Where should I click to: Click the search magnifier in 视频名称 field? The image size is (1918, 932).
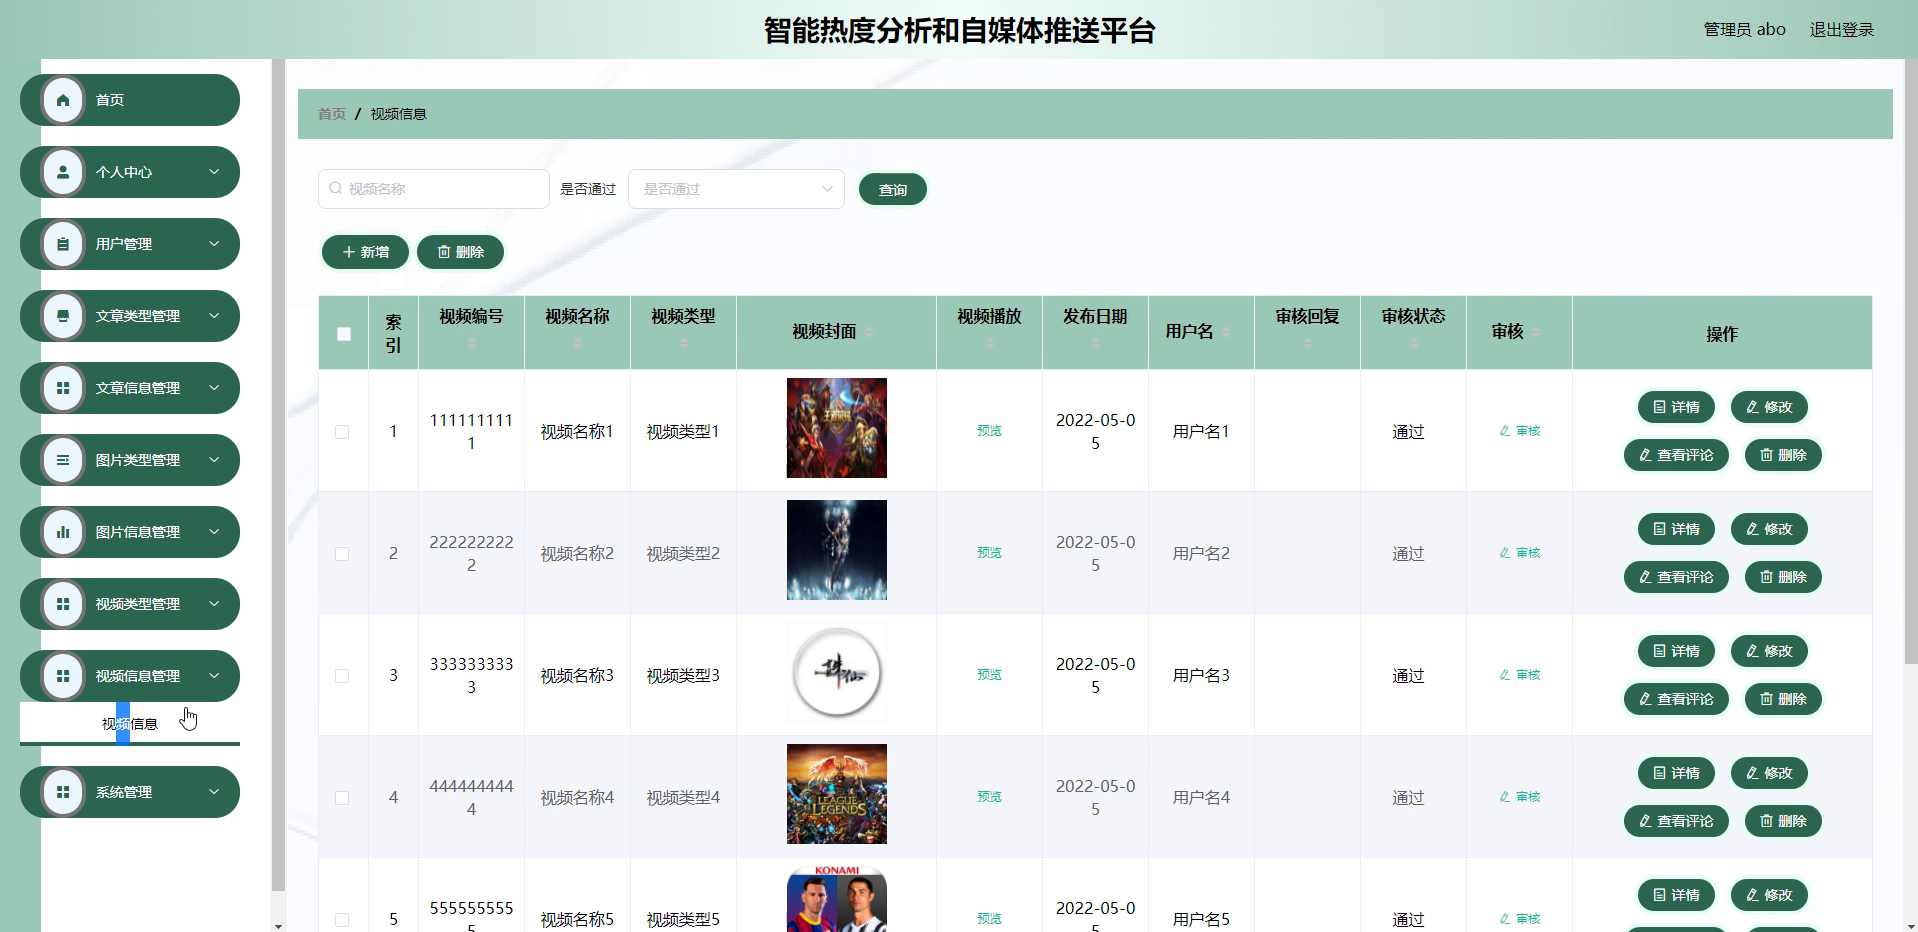point(336,188)
